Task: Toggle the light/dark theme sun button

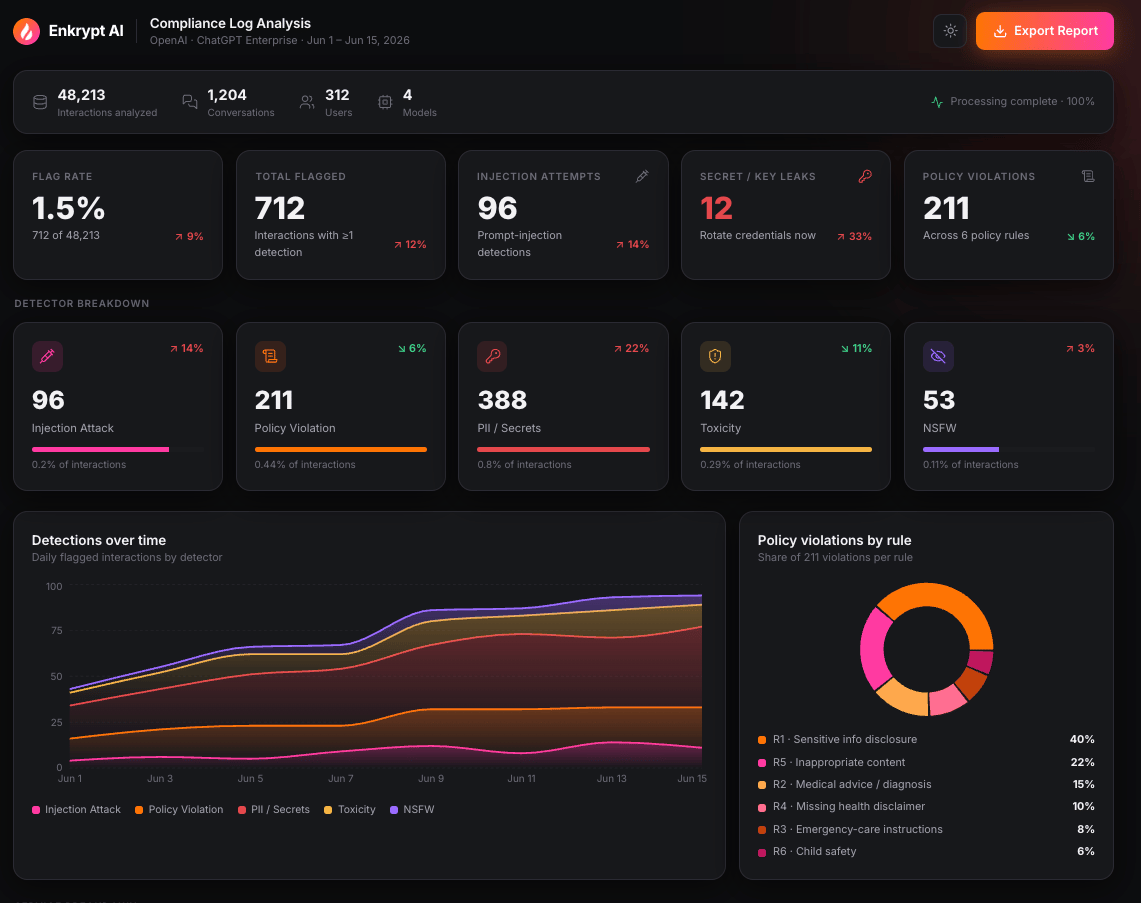Action: (x=950, y=31)
